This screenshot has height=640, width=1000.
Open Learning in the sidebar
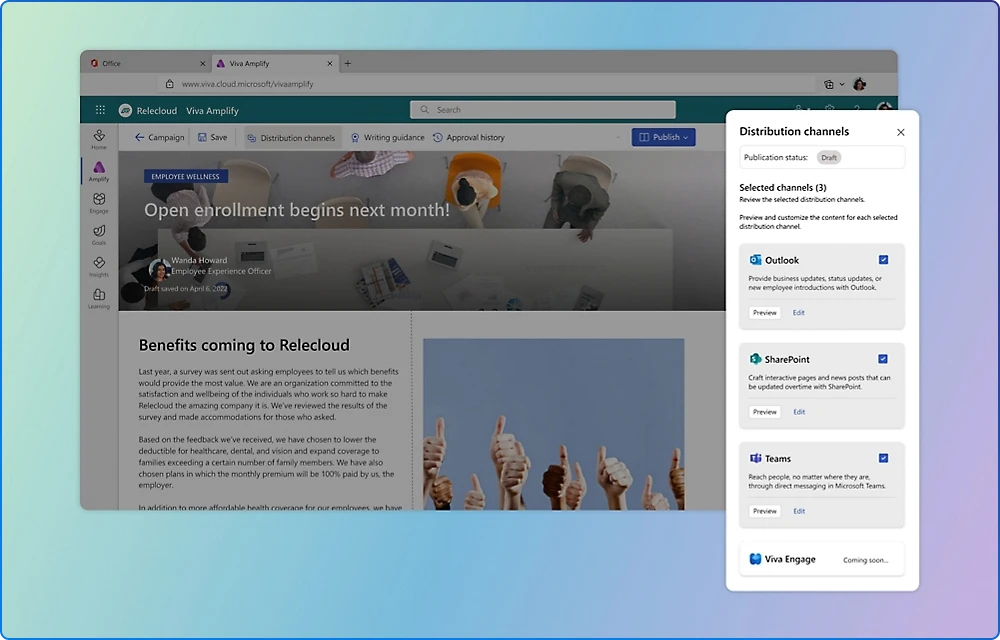coord(99,298)
